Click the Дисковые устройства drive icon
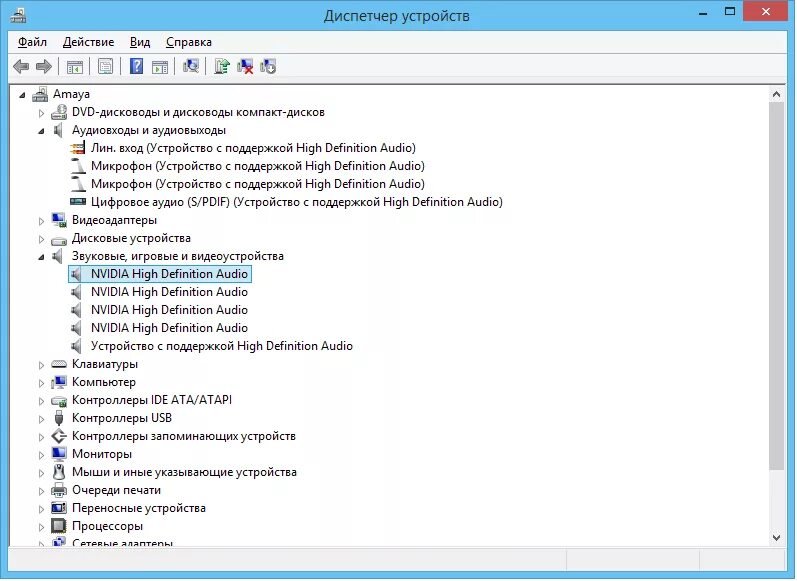The width and height of the screenshot is (797, 581). pyautogui.click(x=59, y=239)
